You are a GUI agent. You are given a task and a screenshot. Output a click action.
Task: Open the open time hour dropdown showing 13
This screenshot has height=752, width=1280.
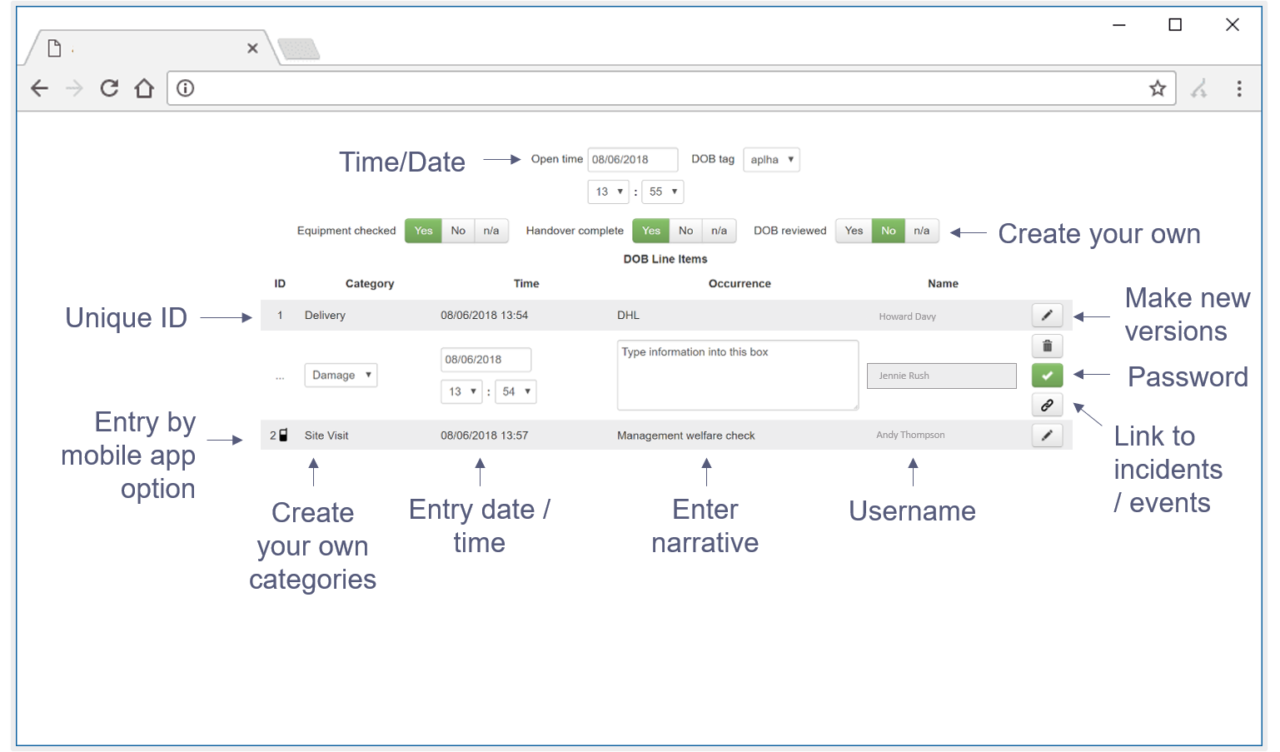(x=608, y=191)
